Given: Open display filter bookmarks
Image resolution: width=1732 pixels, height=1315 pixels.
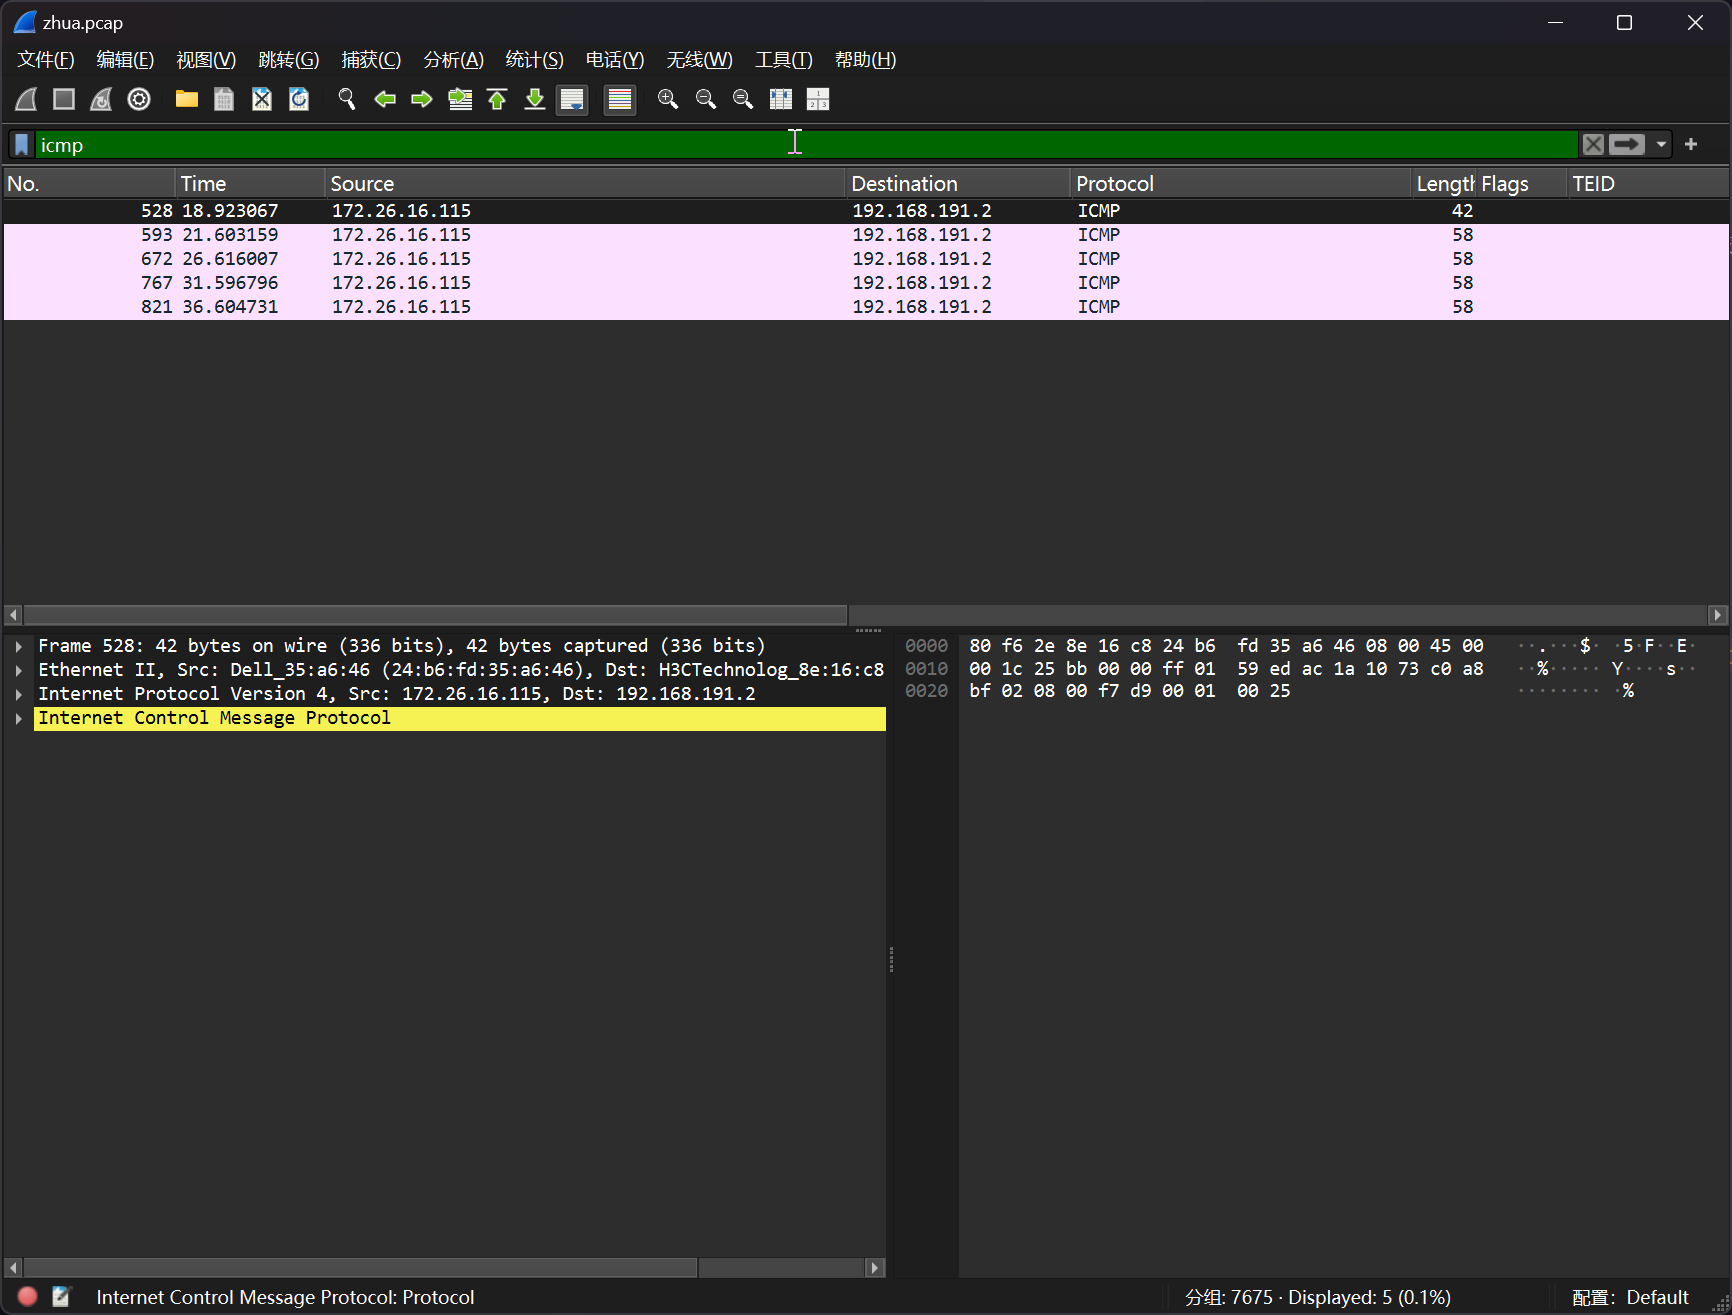Looking at the screenshot, I should [22, 145].
